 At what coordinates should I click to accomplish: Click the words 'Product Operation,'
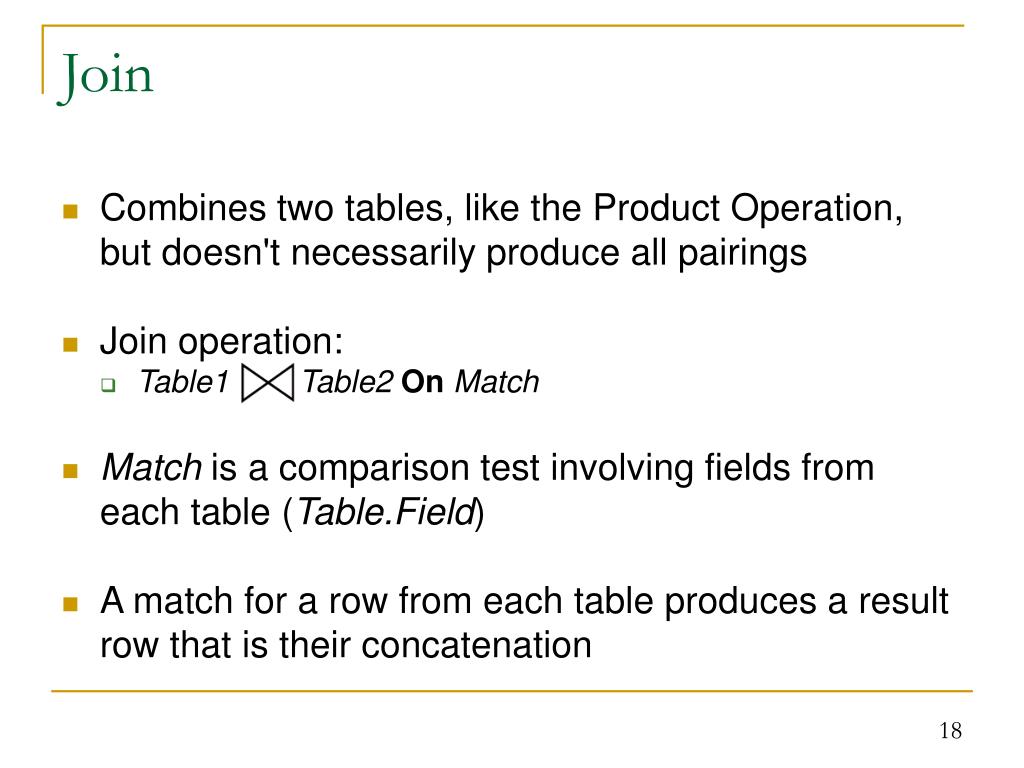pos(748,209)
